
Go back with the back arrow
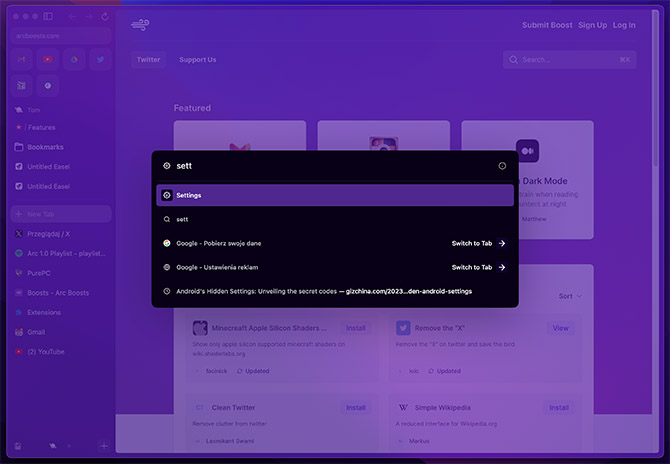point(72,16)
